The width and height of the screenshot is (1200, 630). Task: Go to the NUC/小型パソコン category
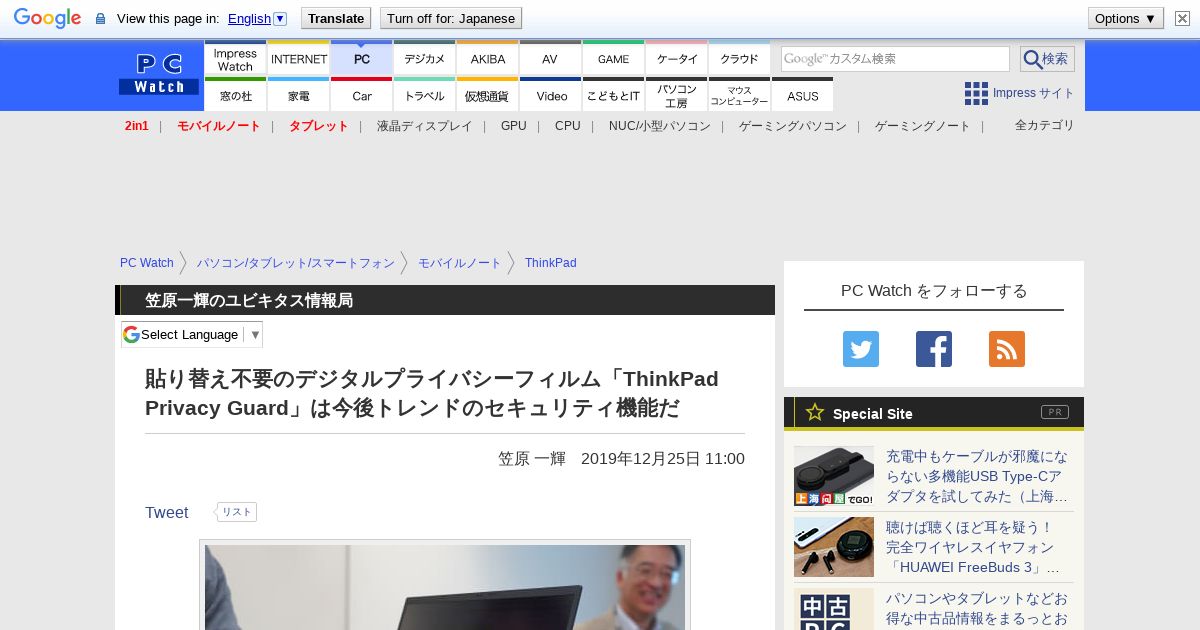tap(660, 126)
